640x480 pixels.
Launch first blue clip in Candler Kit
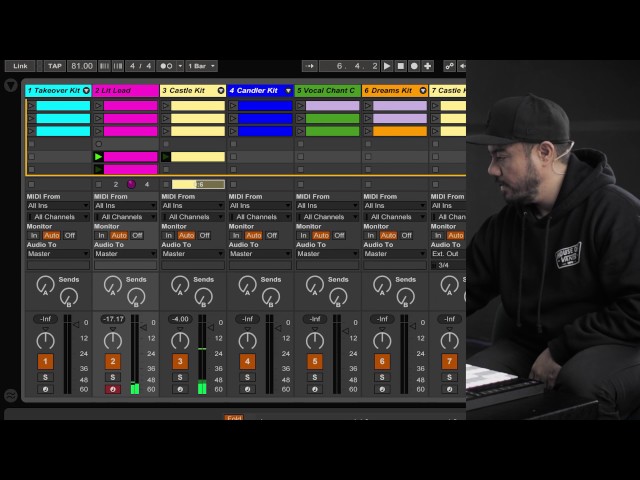click(233, 106)
